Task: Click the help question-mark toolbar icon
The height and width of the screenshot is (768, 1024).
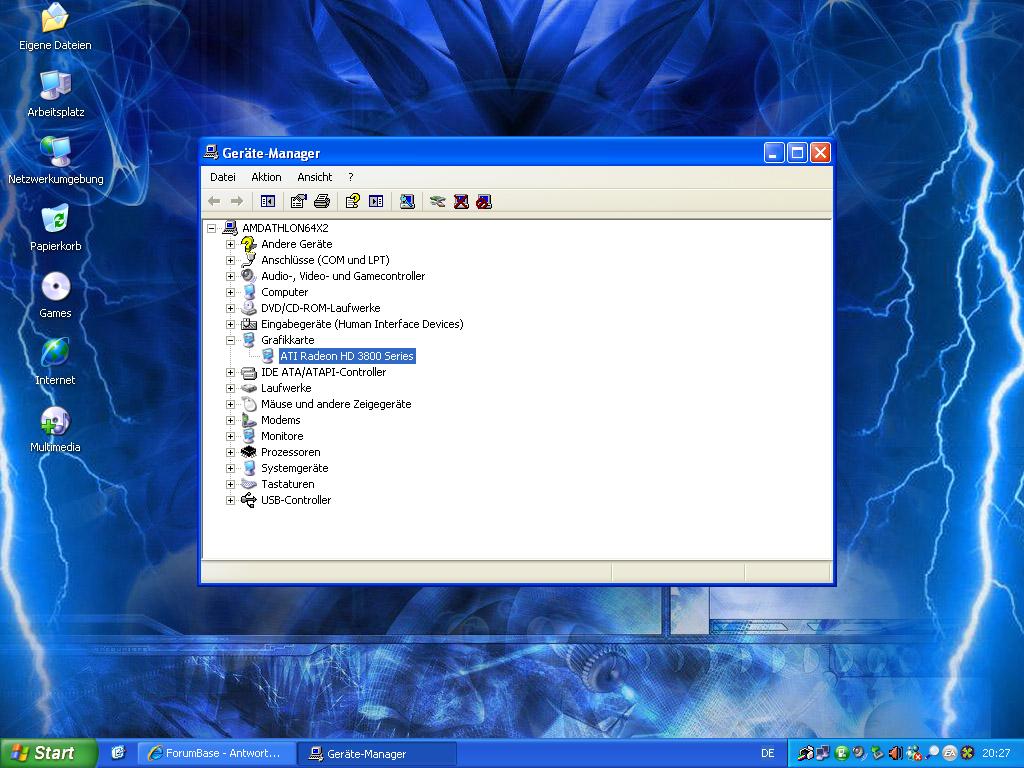Action: point(353,202)
